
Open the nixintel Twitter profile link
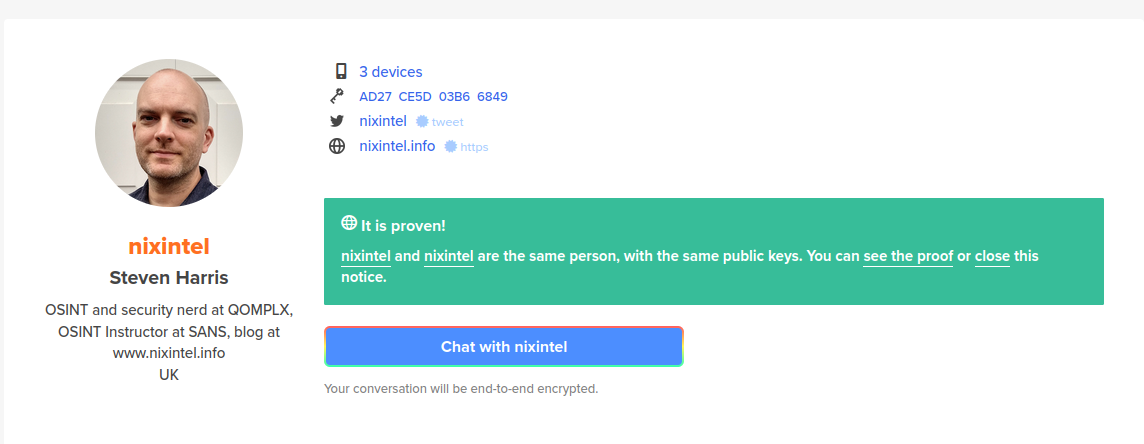(383, 121)
